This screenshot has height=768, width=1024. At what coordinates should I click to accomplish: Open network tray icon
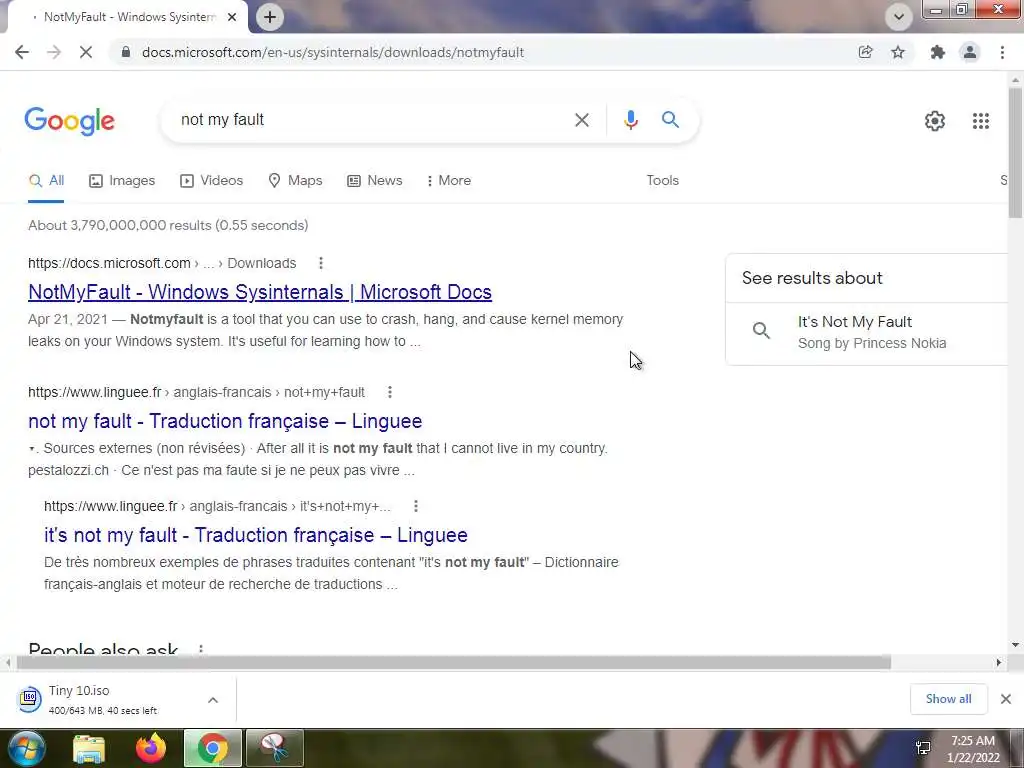(923, 748)
